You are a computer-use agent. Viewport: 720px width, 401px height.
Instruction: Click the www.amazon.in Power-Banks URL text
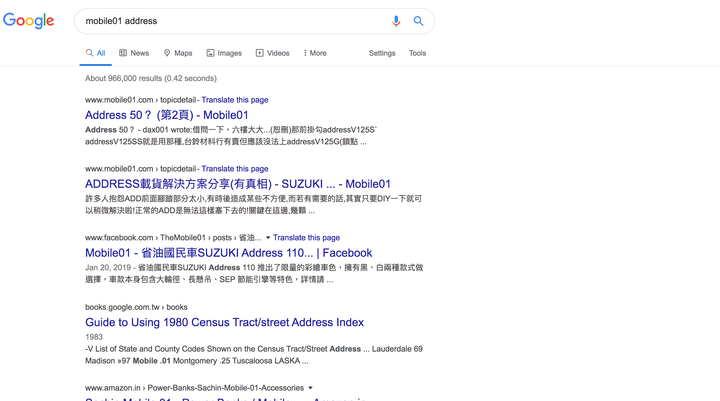coord(194,388)
